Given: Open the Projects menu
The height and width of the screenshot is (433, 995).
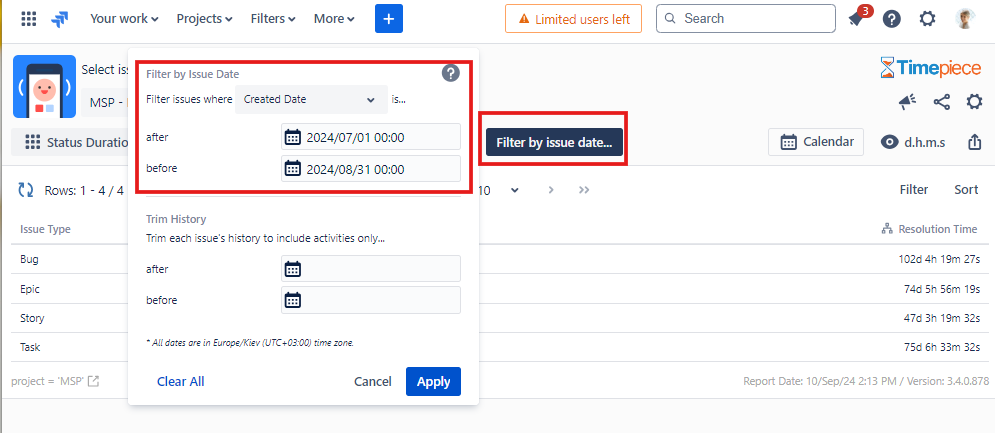Looking at the screenshot, I should click(204, 19).
